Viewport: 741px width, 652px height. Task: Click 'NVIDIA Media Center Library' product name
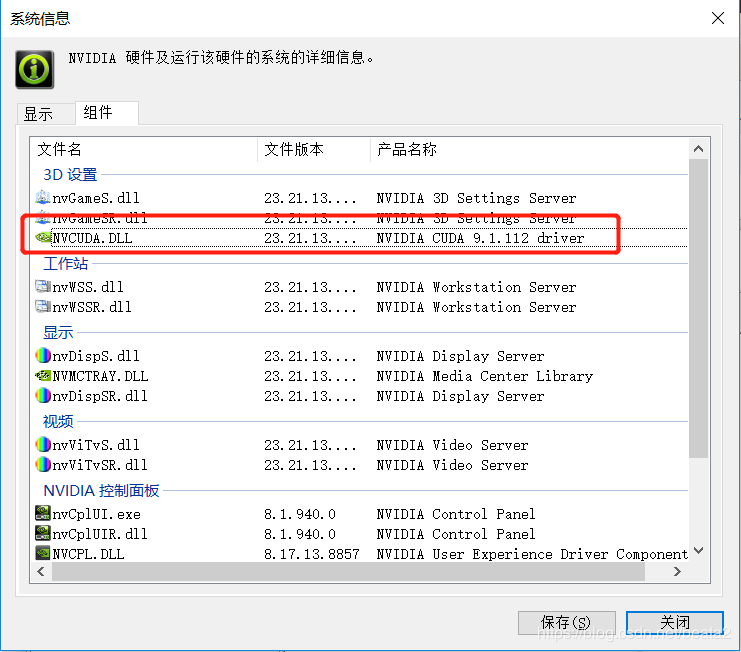[x=484, y=376]
